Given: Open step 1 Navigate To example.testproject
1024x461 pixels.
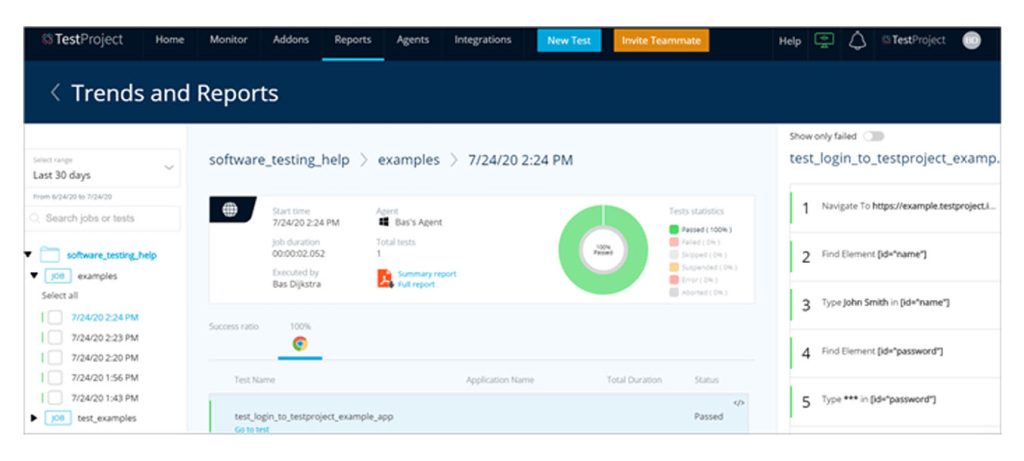Looking at the screenshot, I should click(895, 207).
